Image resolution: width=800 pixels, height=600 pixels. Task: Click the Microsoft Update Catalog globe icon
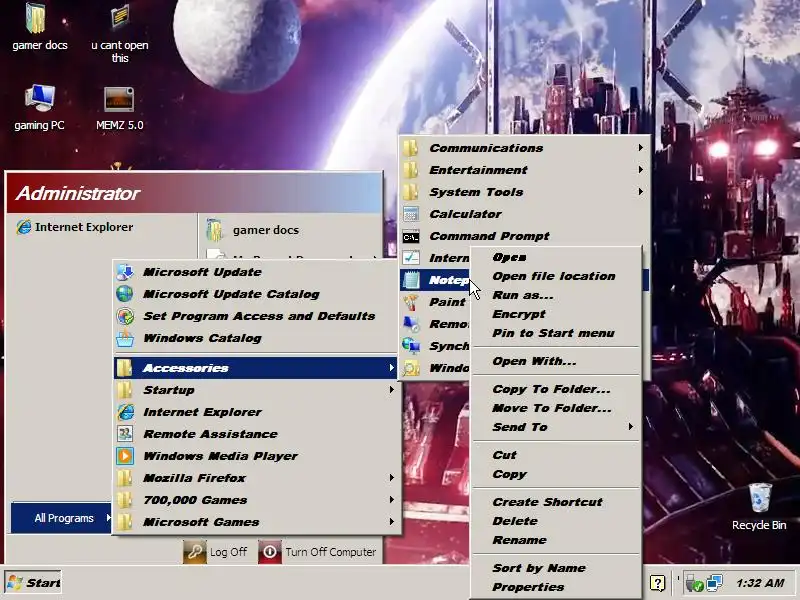(x=124, y=294)
